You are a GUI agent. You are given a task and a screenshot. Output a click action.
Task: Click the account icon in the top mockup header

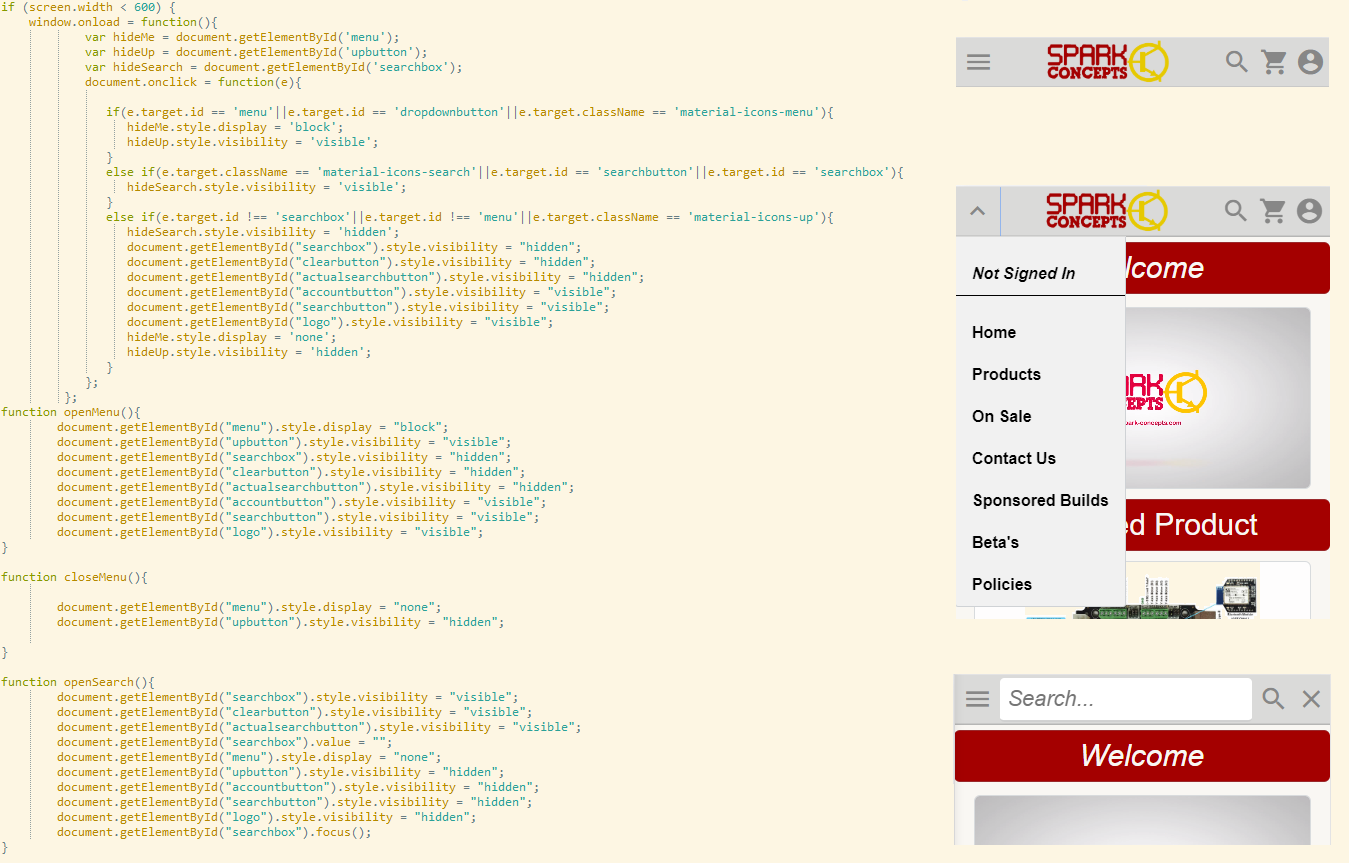click(1310, 62)
